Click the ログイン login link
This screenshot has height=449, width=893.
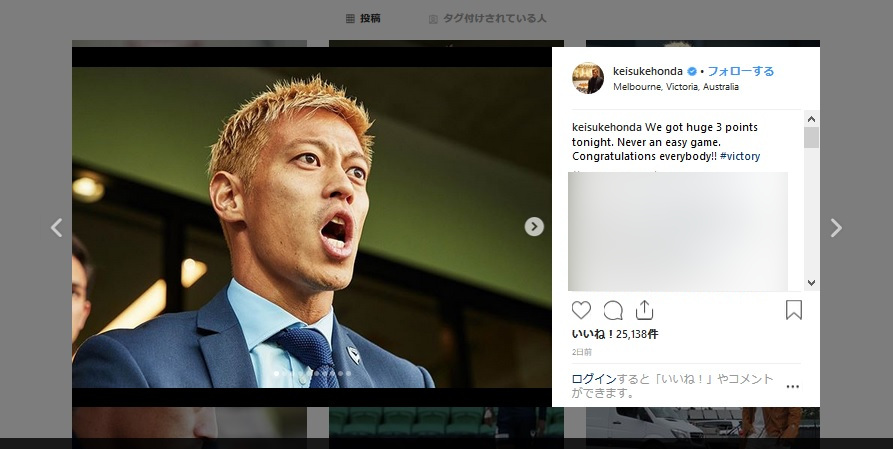pos(594,379)
